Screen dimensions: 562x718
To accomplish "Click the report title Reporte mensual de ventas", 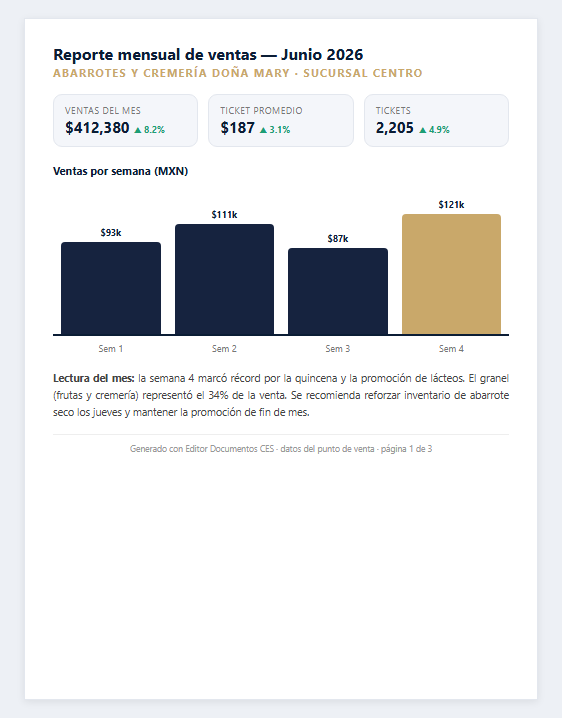I will [155, 54].
